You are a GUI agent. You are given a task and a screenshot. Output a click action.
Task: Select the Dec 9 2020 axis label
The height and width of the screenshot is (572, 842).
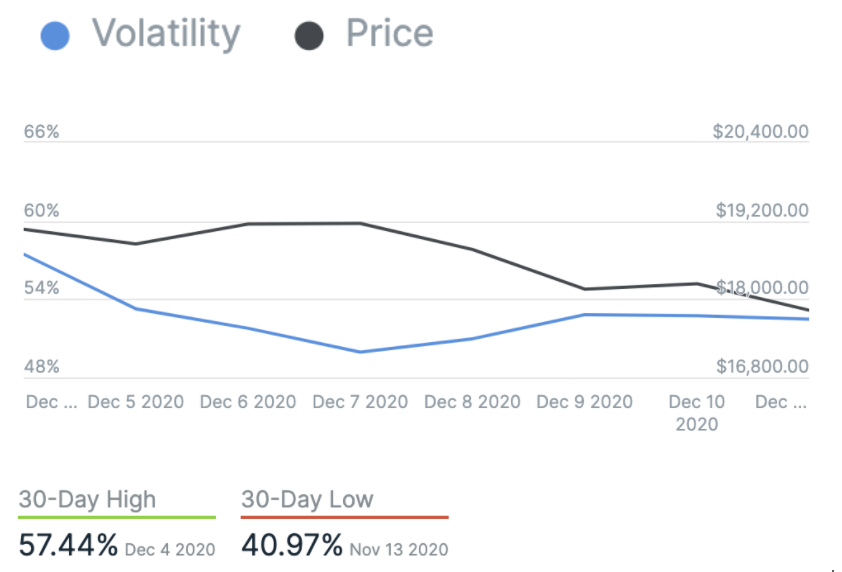[x=584, y=402]
